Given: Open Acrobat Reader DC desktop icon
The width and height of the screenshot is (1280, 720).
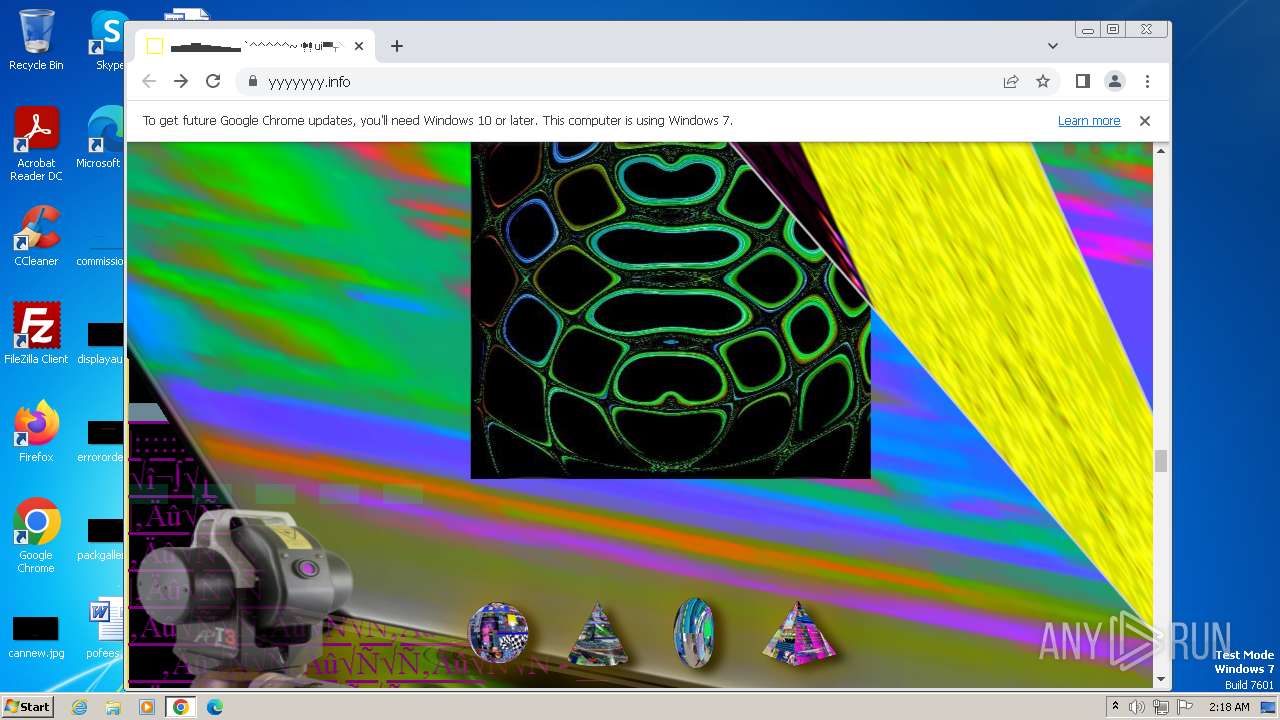Looking at the screenshot, I should (36, 145).
